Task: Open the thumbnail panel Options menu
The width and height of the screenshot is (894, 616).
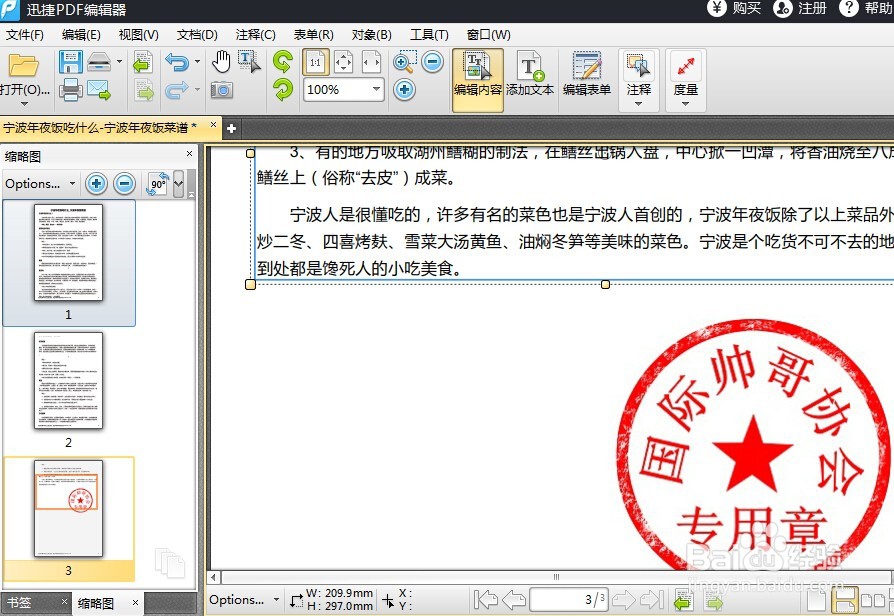Action: [38, 183]
